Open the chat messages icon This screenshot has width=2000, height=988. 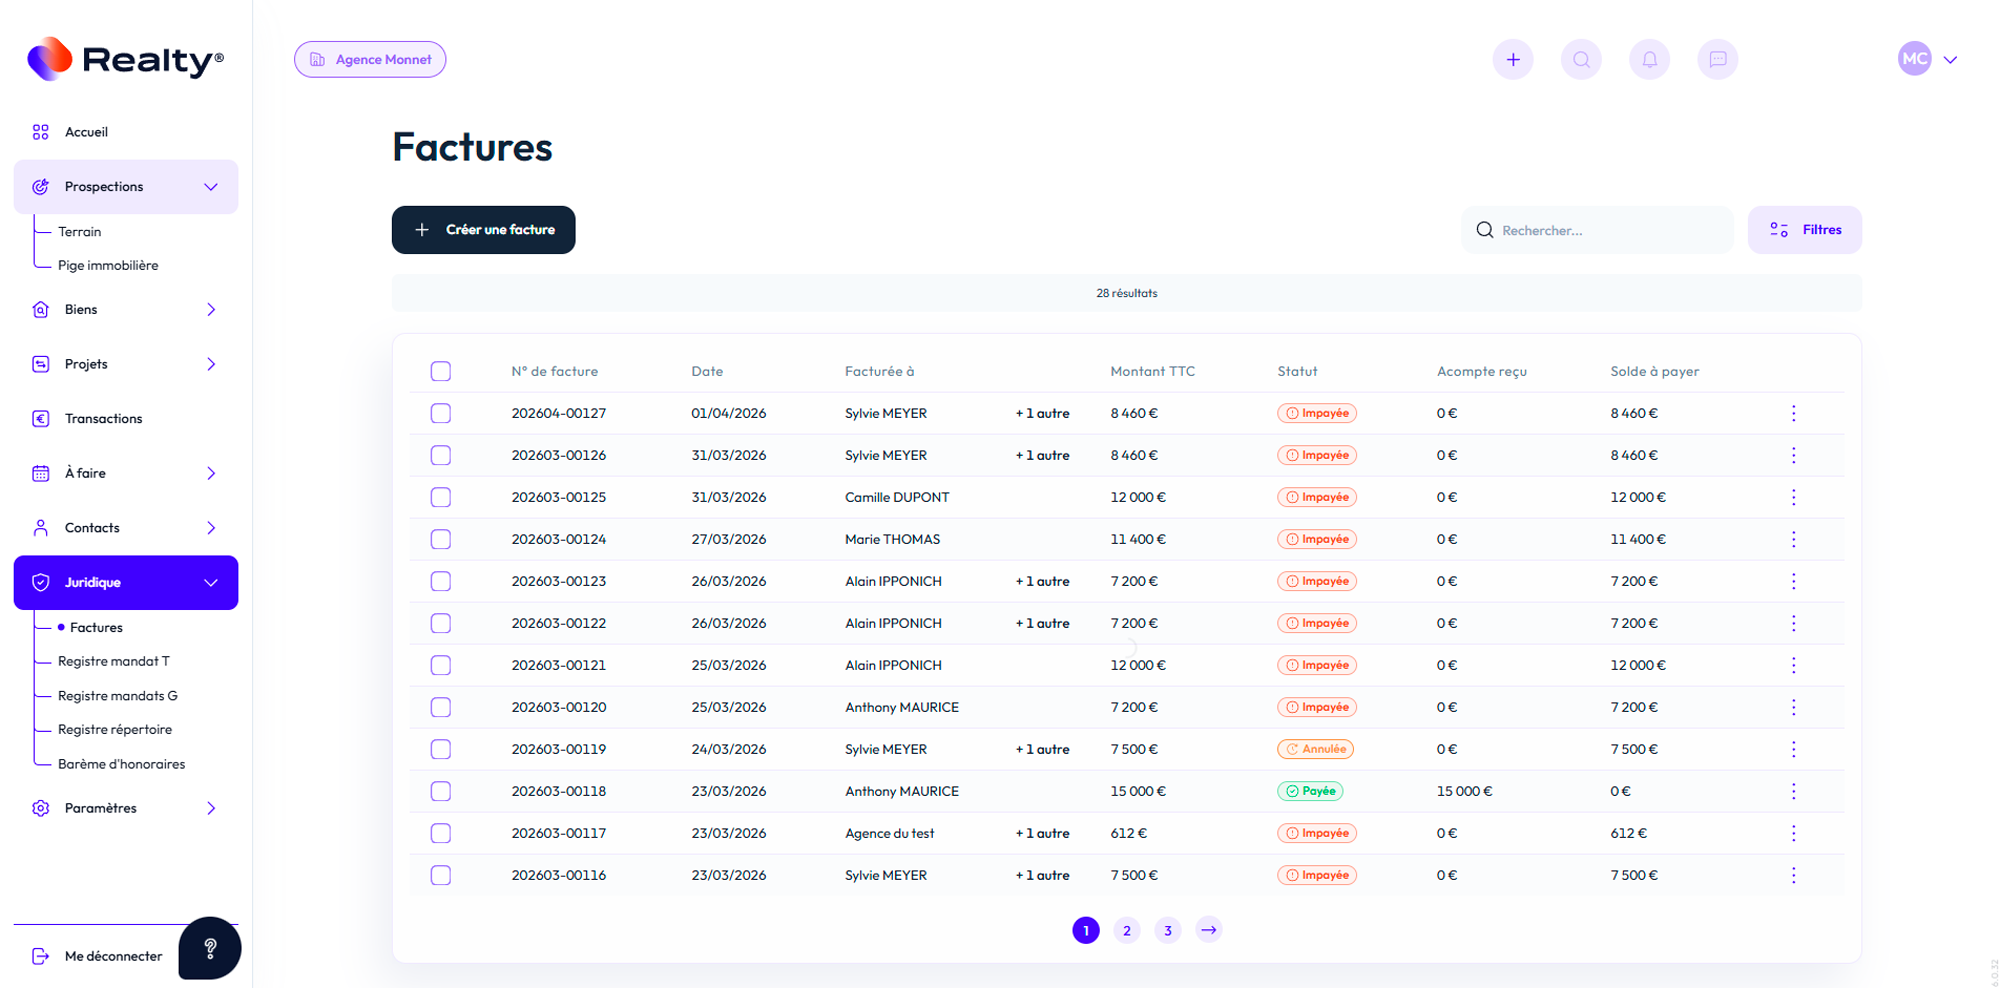[x=1717, y=60]
